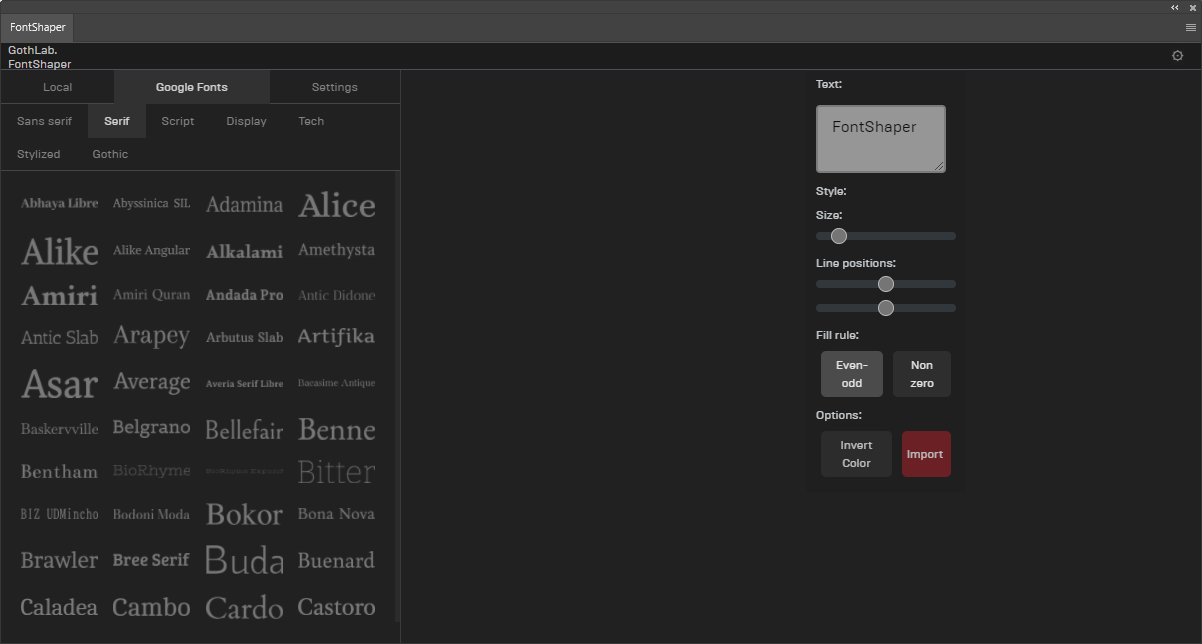Collapse the window using the double-arrow icon
Image resolution: width=1202 pixels, height=644 pixels.
1174,8
